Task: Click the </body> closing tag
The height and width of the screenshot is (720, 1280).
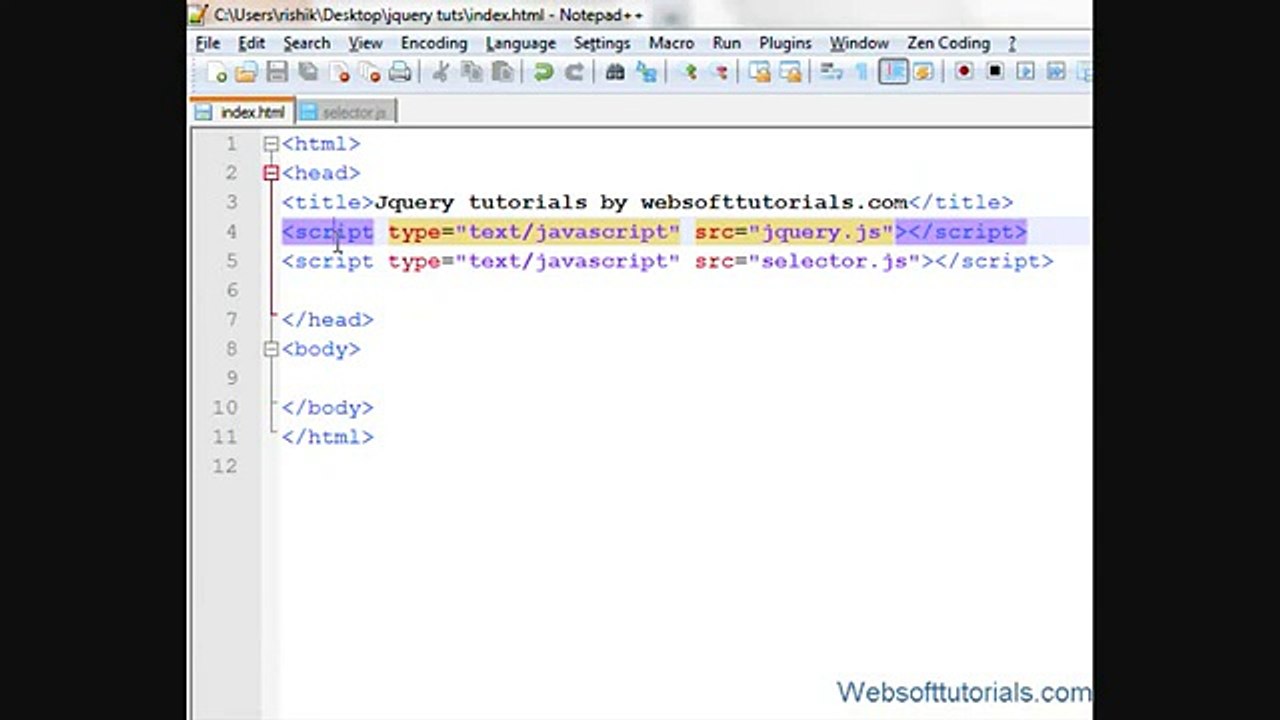Action: [327, 408]
